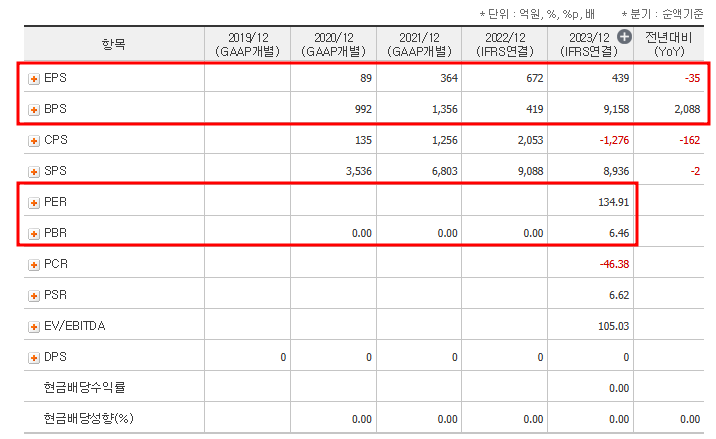
Task: Select SPS value 9,088
Action: click(531, 171)
